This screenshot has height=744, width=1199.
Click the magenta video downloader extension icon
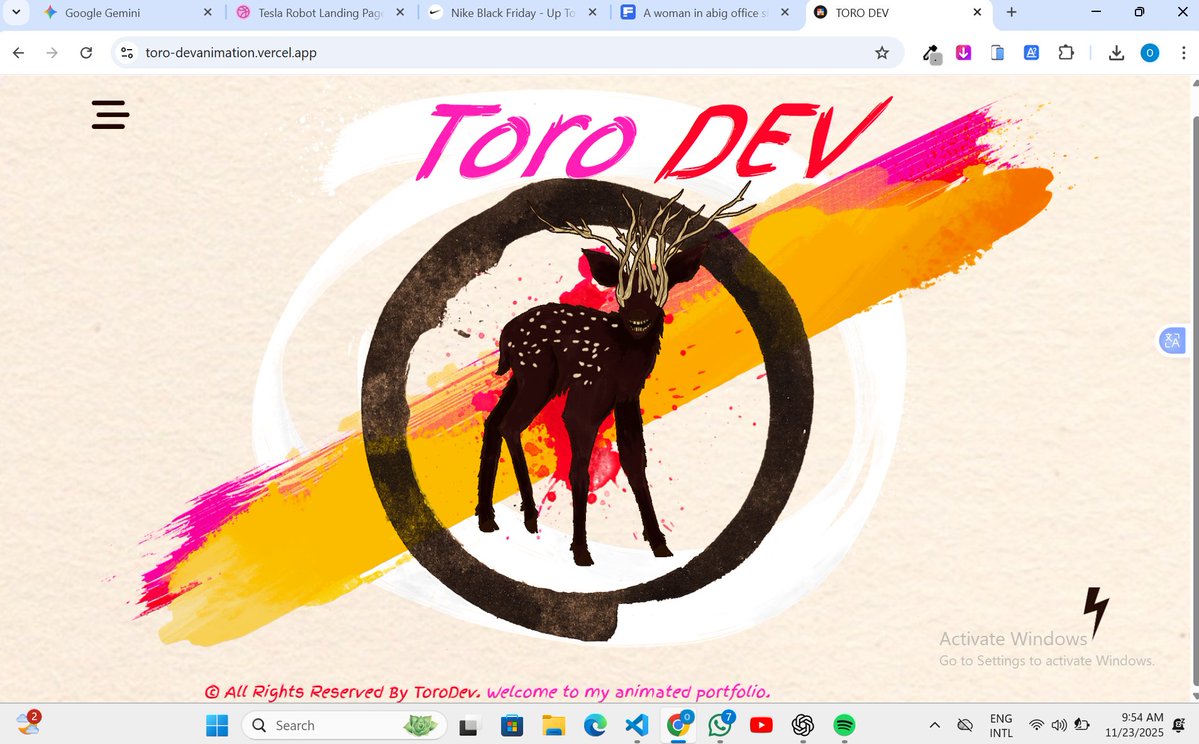click(963, 53)
